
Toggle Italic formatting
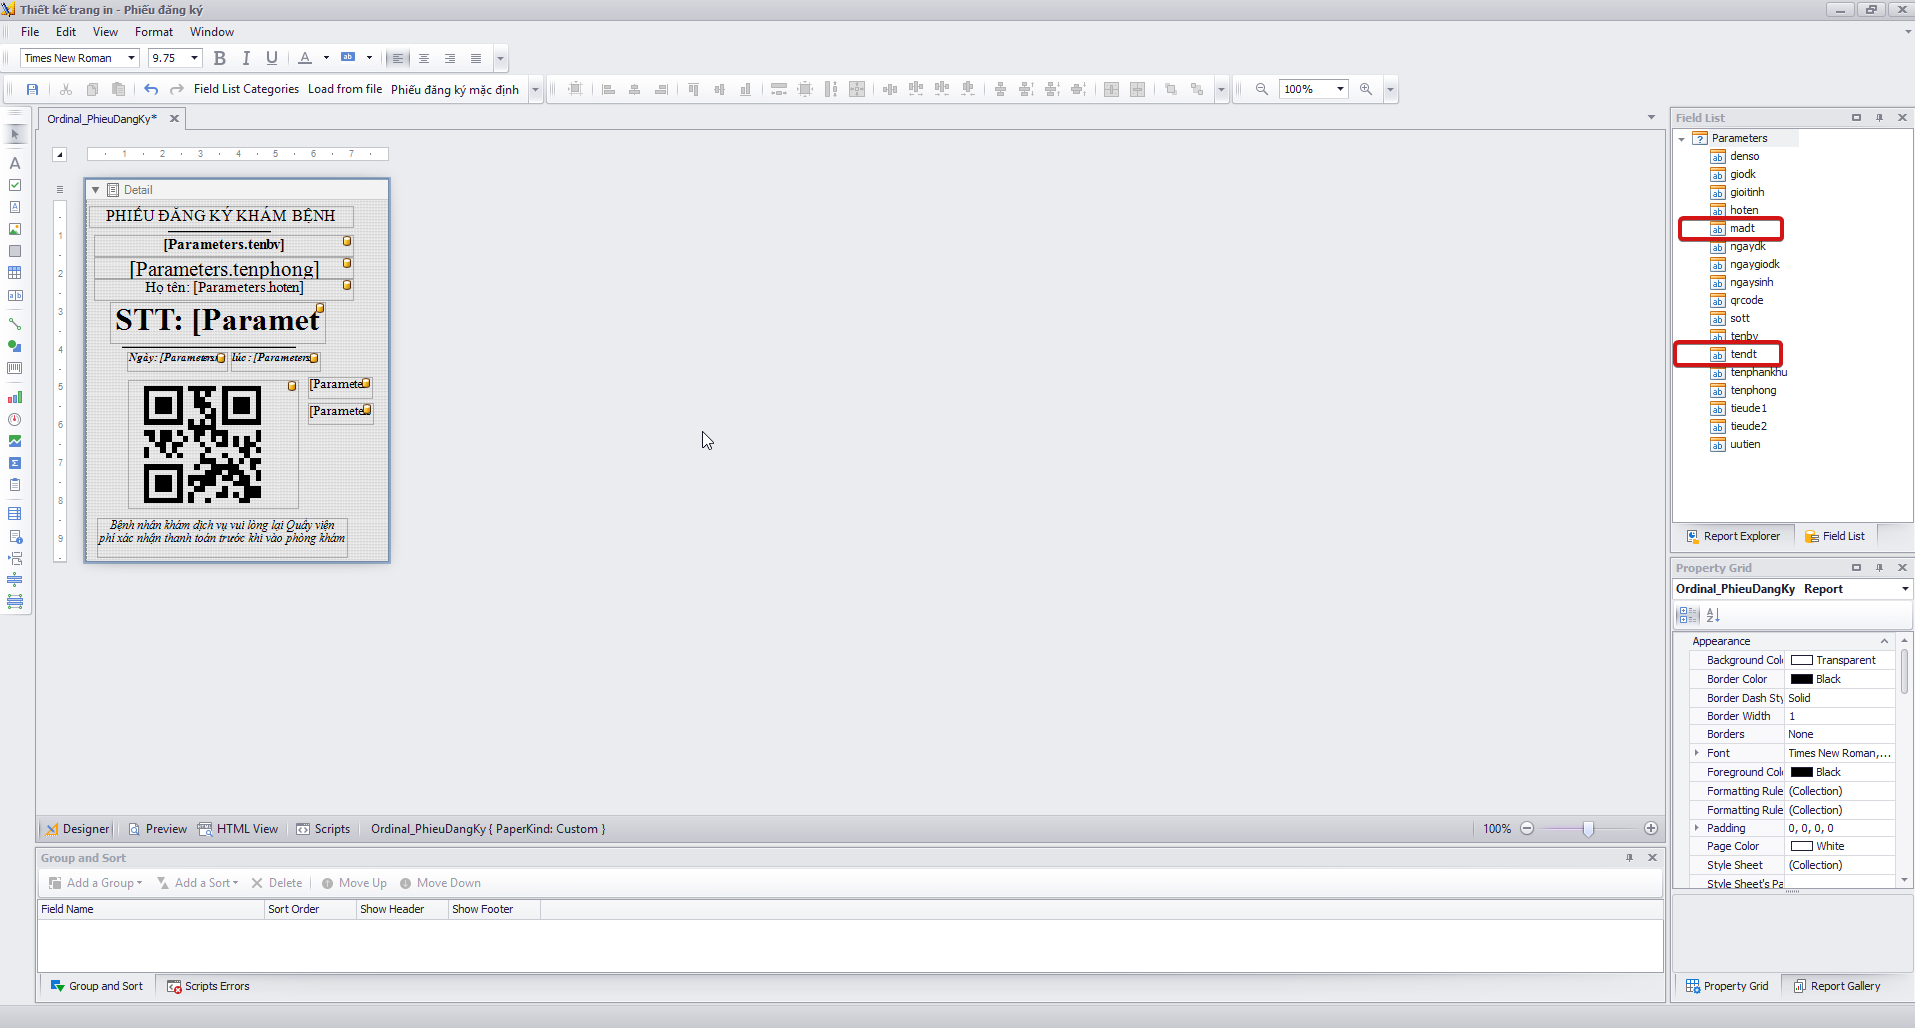click(246, 58)
